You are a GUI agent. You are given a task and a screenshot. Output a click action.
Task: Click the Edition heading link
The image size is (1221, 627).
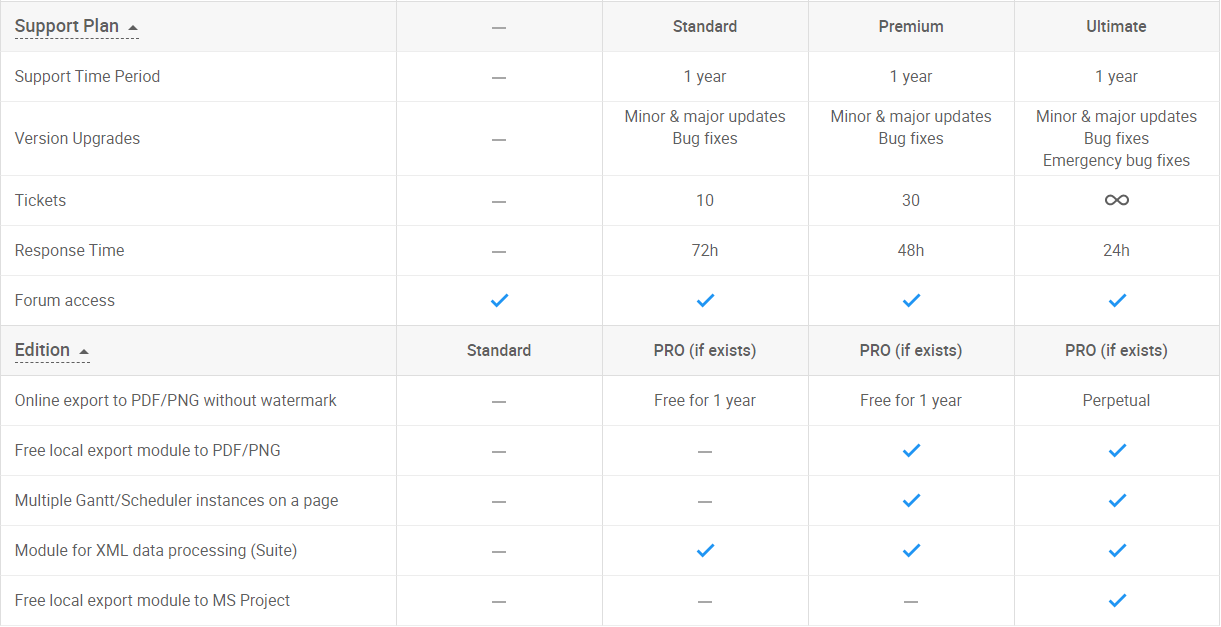coord(43,350)
